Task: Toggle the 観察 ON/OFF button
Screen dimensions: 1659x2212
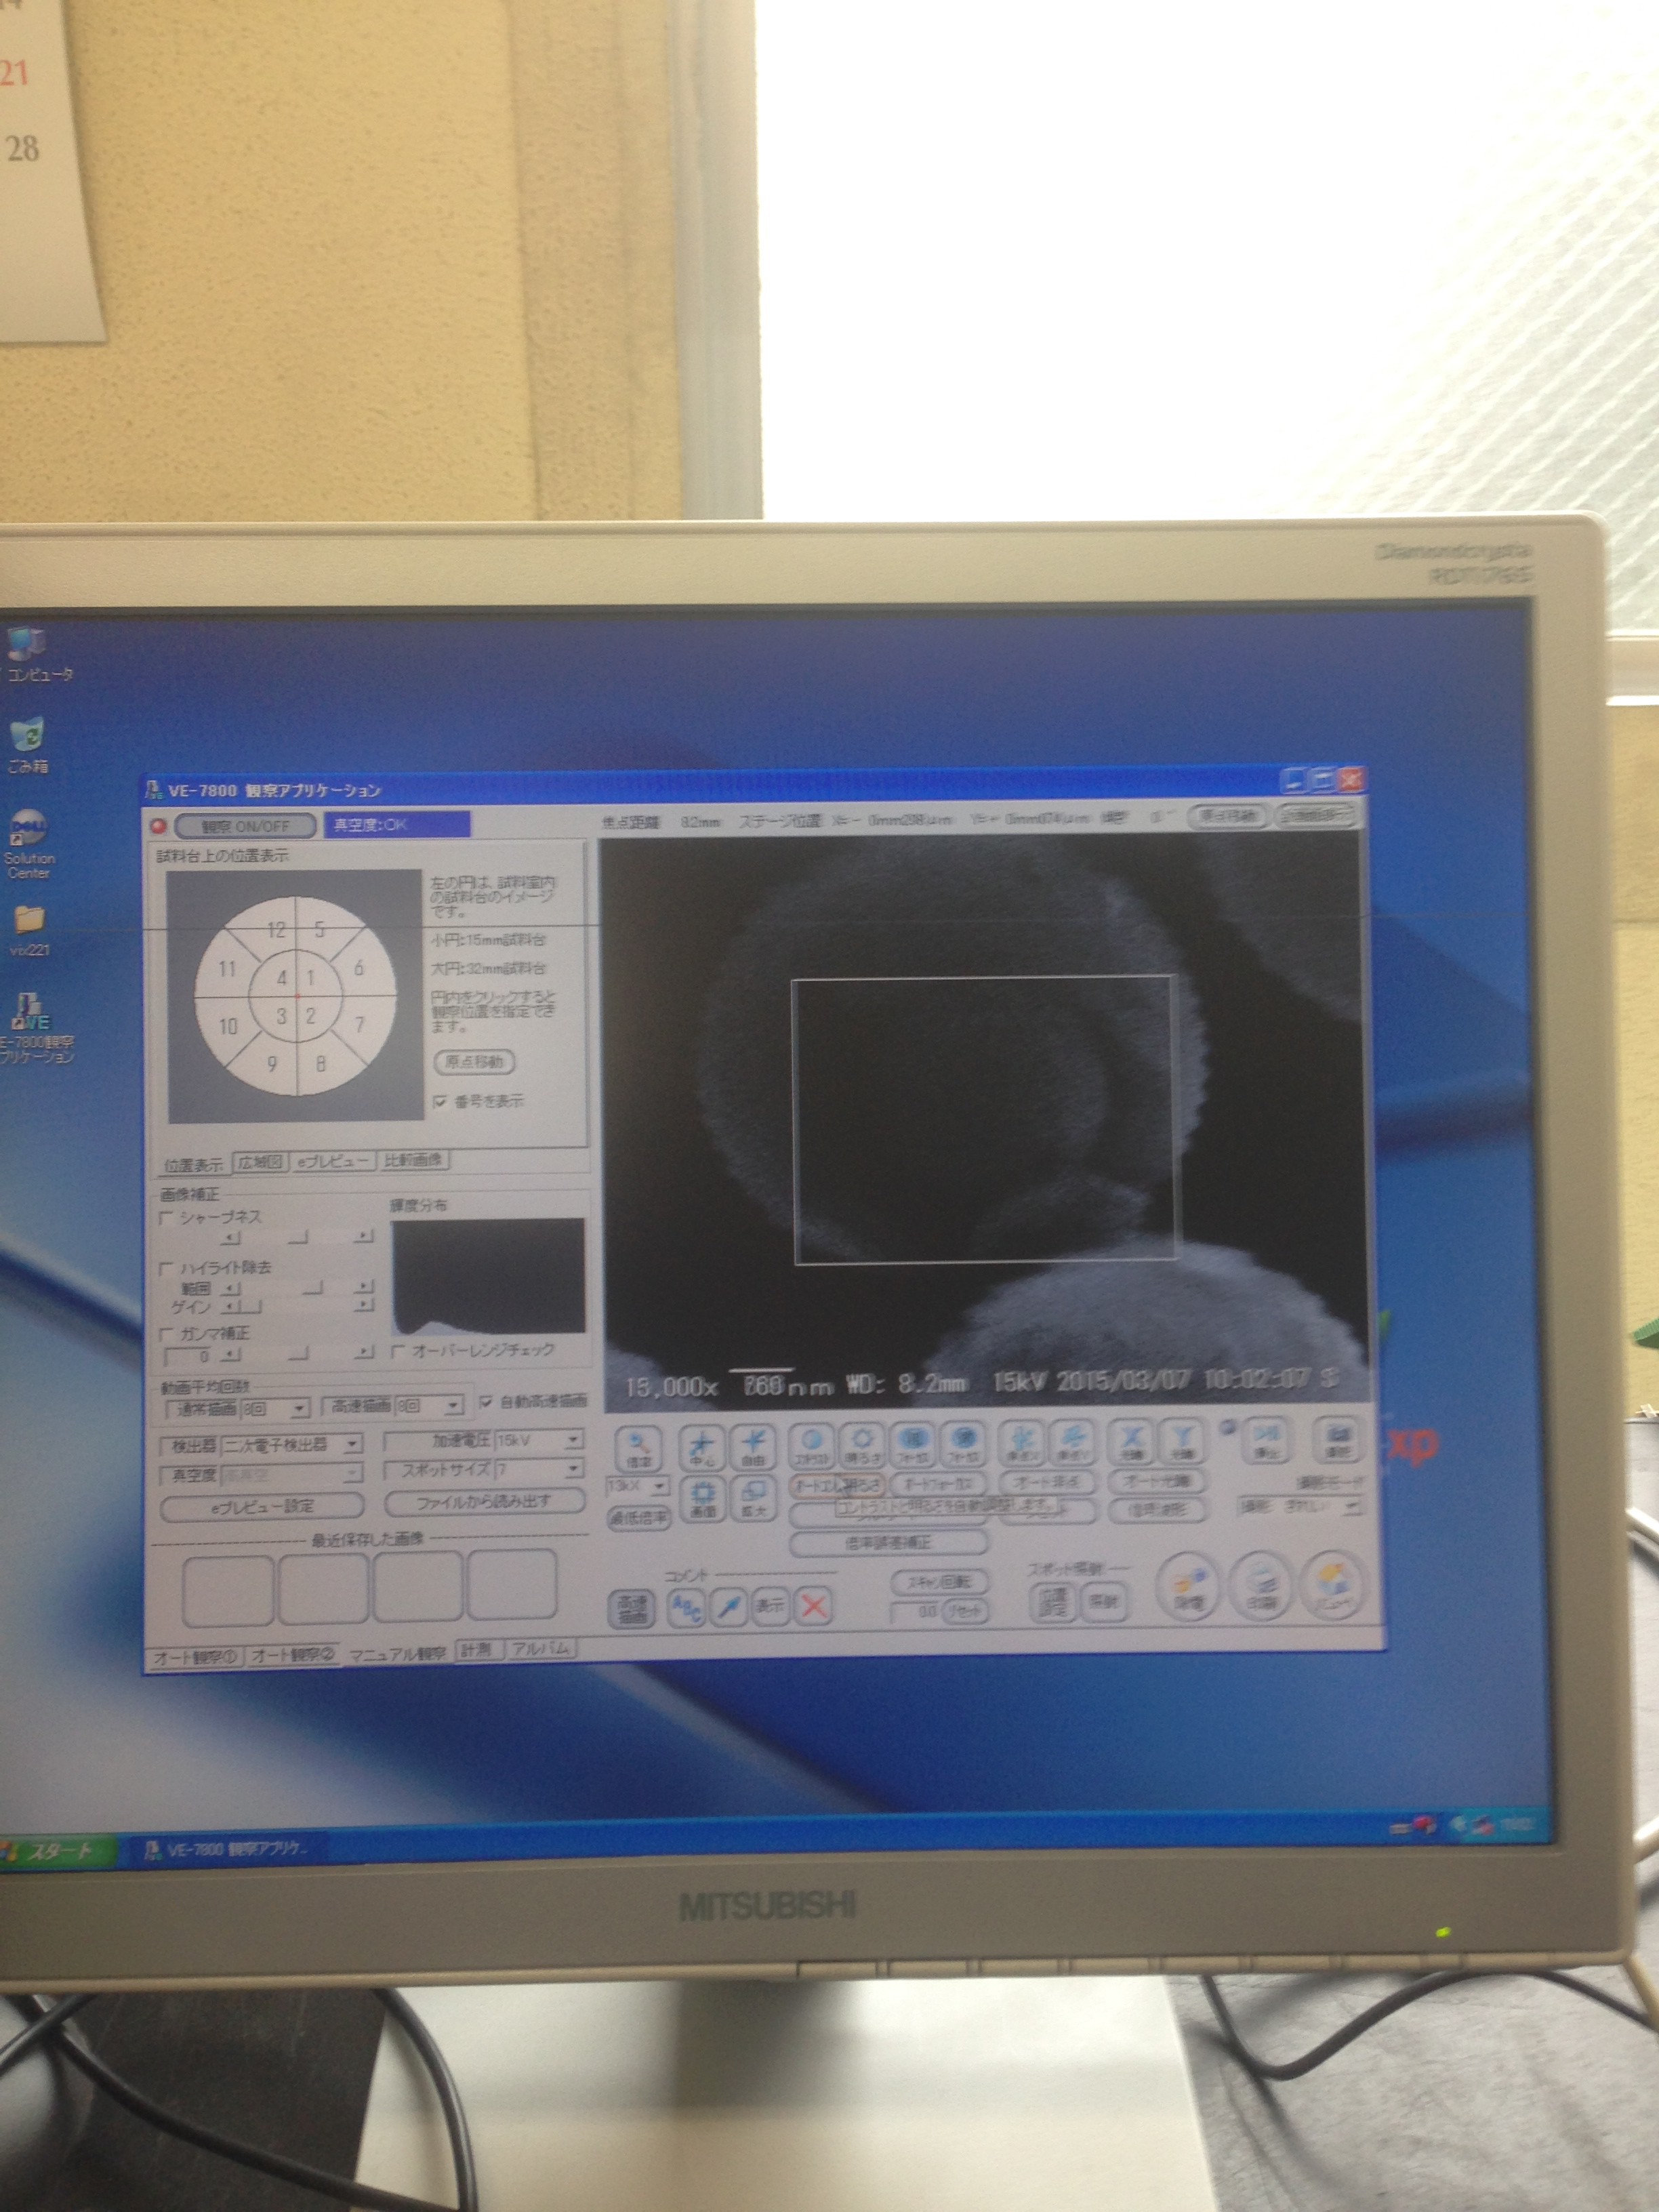Action: click(245, 826)
